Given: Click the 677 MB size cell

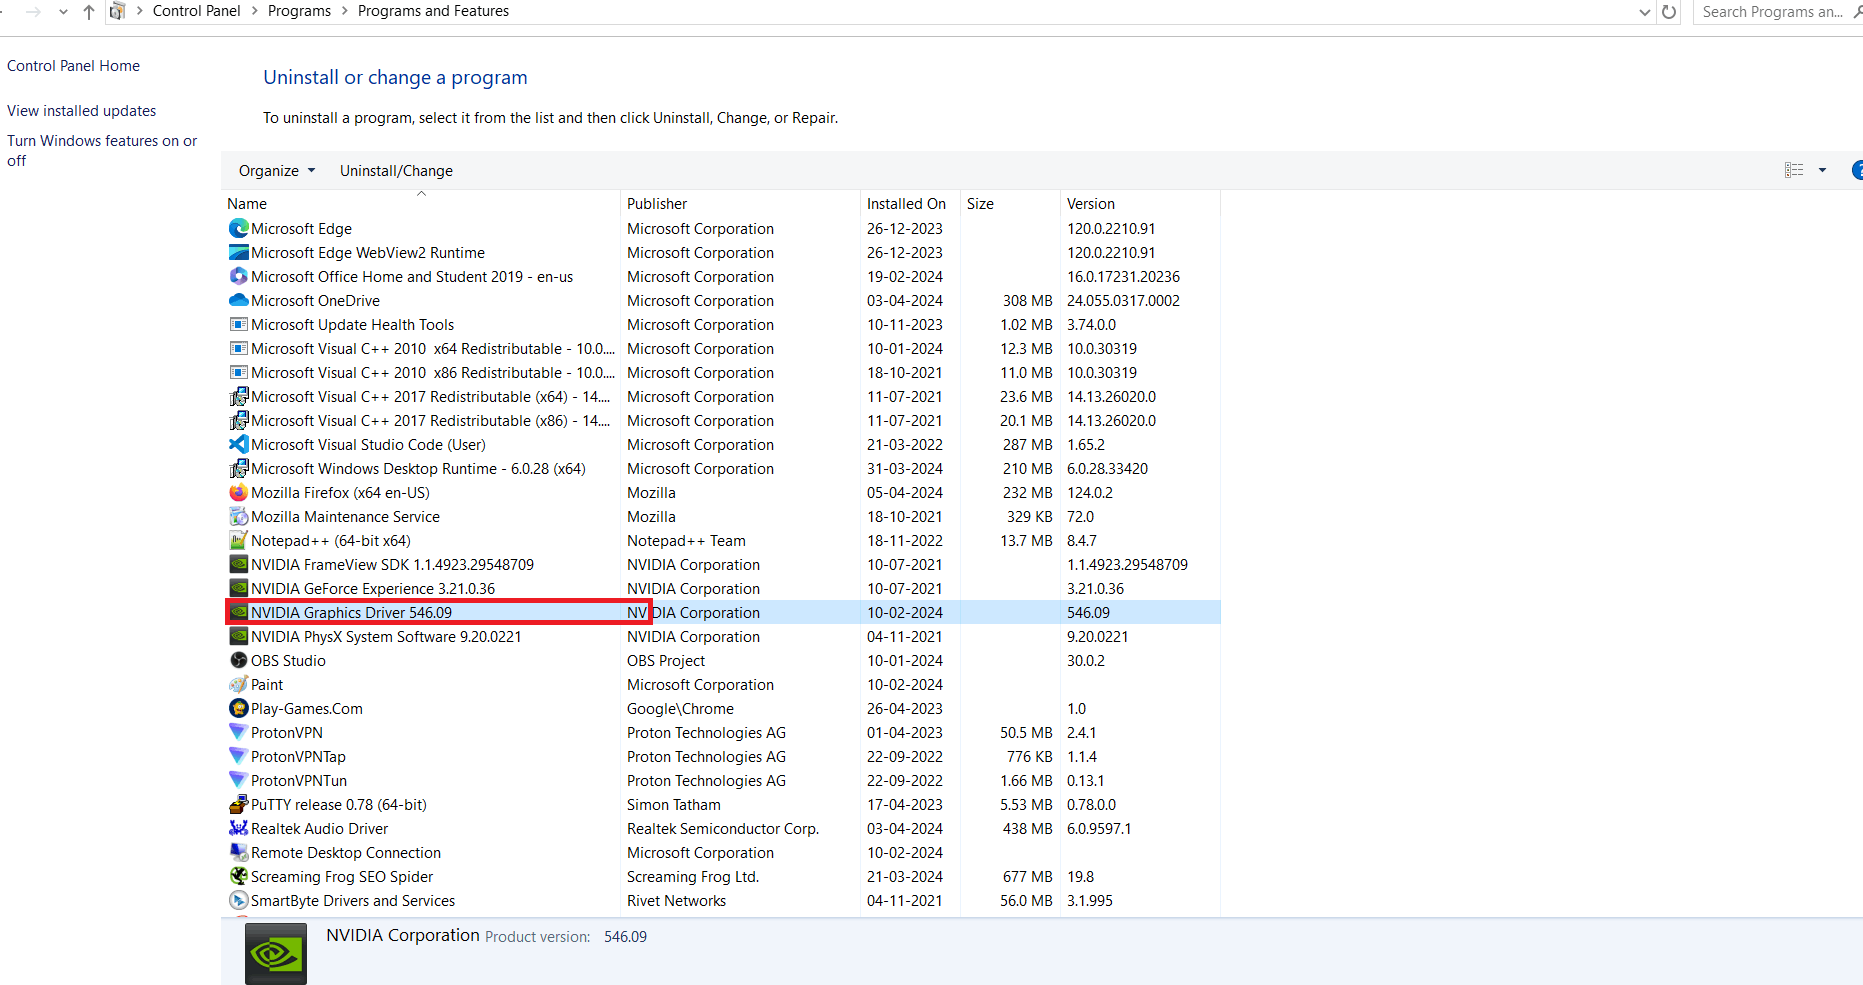Looking at the screenshot, I should click(1027, 877).
